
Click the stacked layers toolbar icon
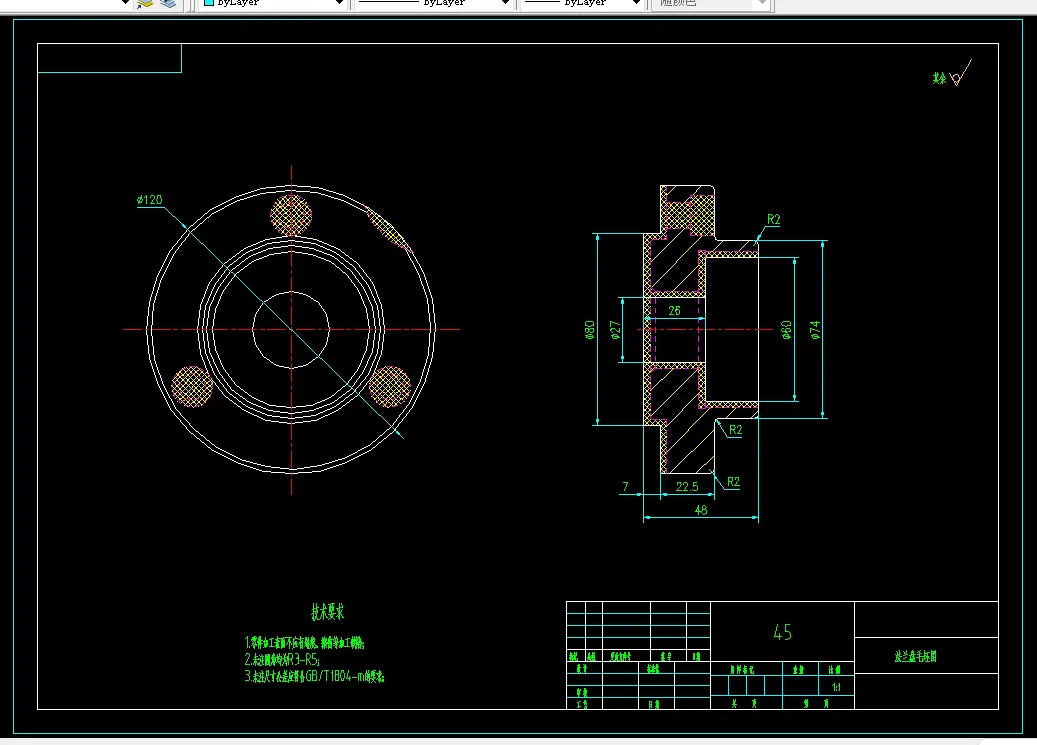[x=168, y=3]
